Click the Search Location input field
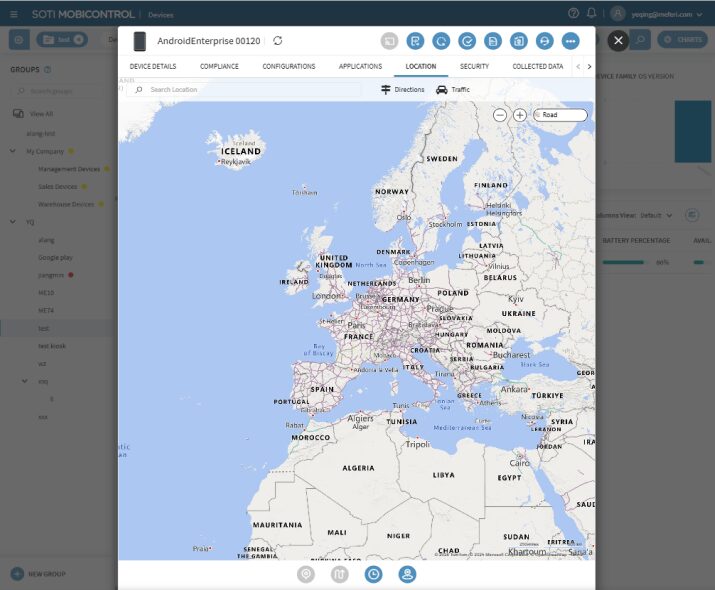The height and width of the screenshot is (590, 715). click(x=244, y=89)
